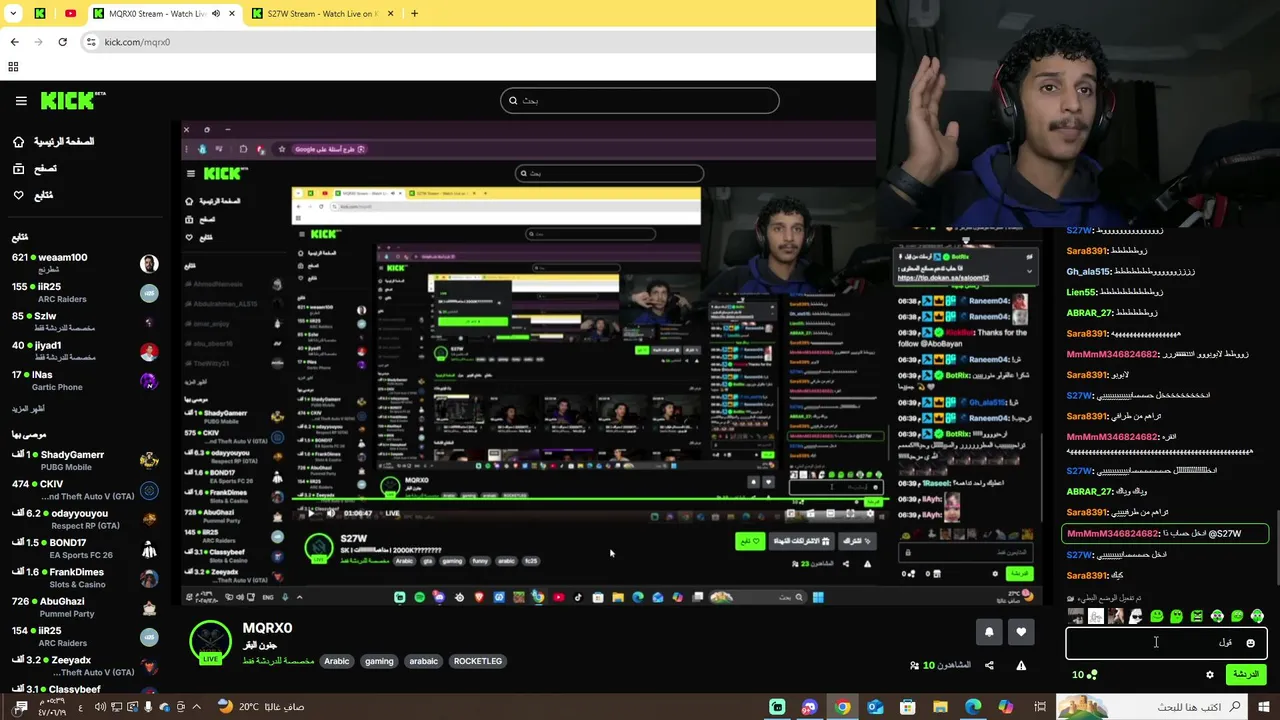1280x720 pixels.
Task: Click the Arabic tag
Action: (337, 661)
